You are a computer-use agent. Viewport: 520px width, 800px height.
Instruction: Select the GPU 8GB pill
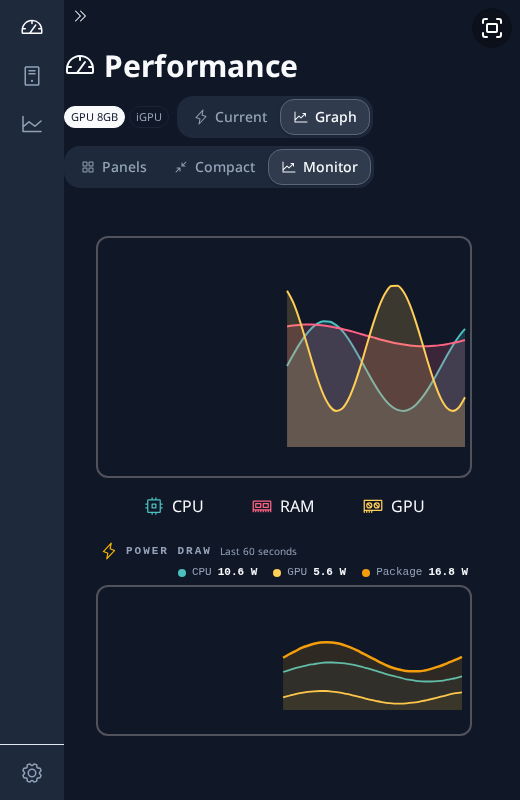tap(94, 117)
